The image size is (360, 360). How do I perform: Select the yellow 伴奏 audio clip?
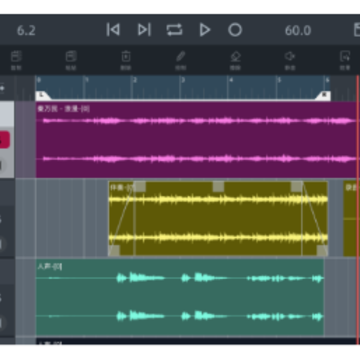click(218, 219)
